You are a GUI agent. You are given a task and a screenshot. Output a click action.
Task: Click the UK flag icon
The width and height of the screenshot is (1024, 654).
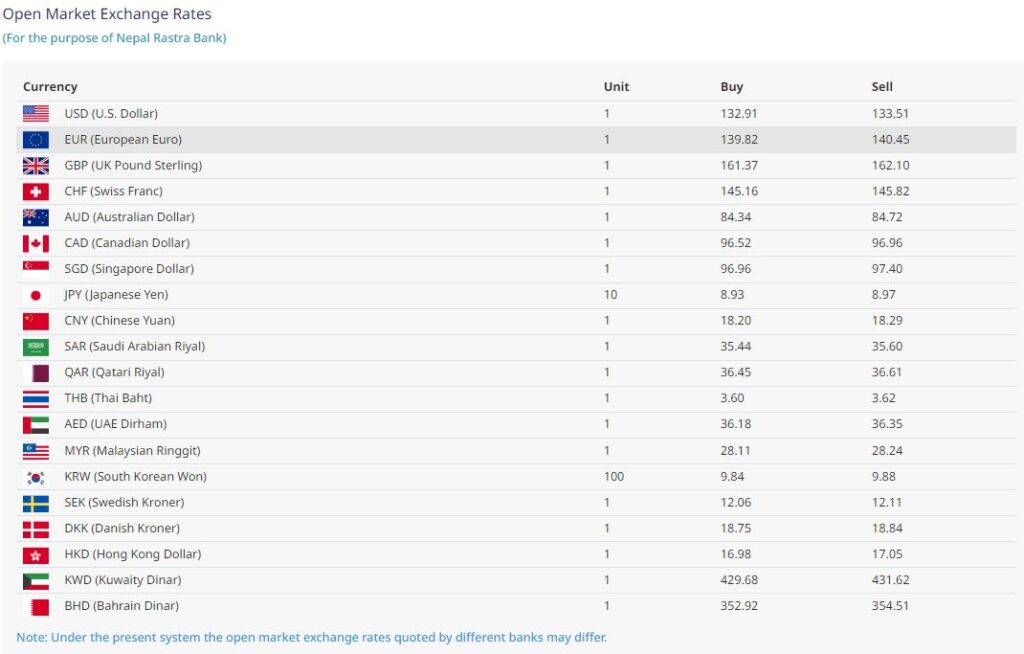[36, 166]
